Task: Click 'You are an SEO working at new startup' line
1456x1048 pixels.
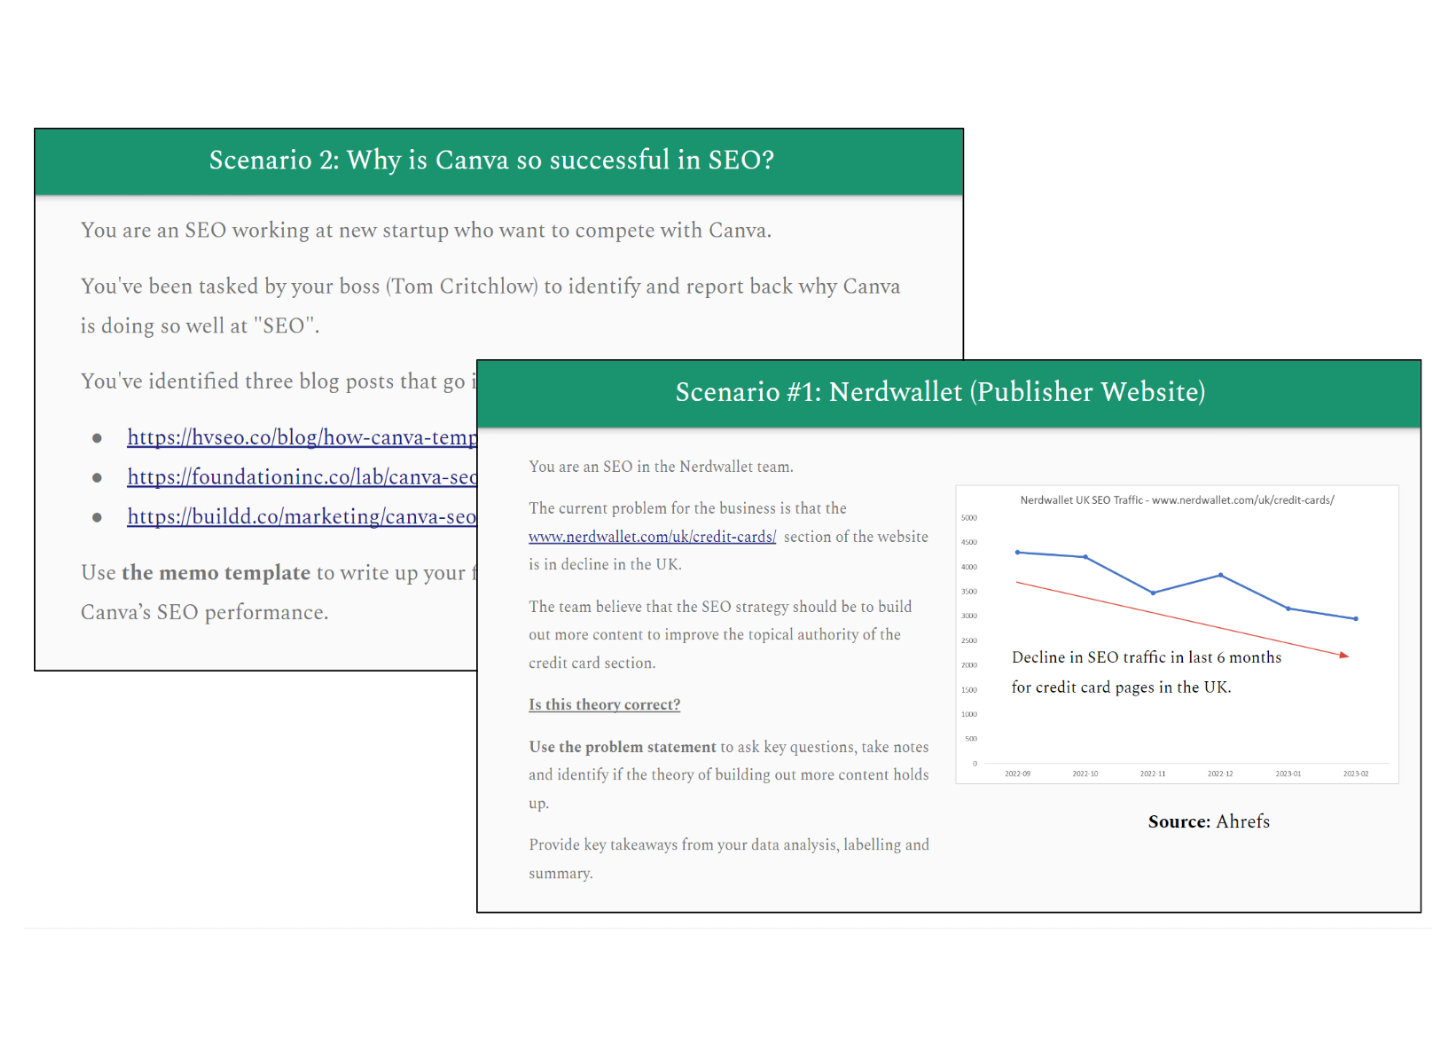Action: pos(426,231)
